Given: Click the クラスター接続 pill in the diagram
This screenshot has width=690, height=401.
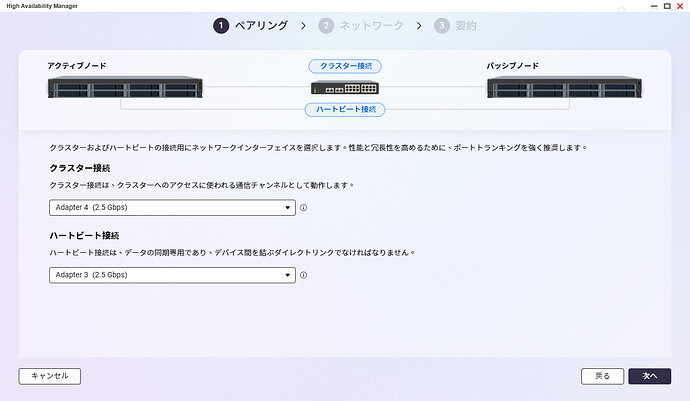Looking at the screenshot, I should point(345,66).
